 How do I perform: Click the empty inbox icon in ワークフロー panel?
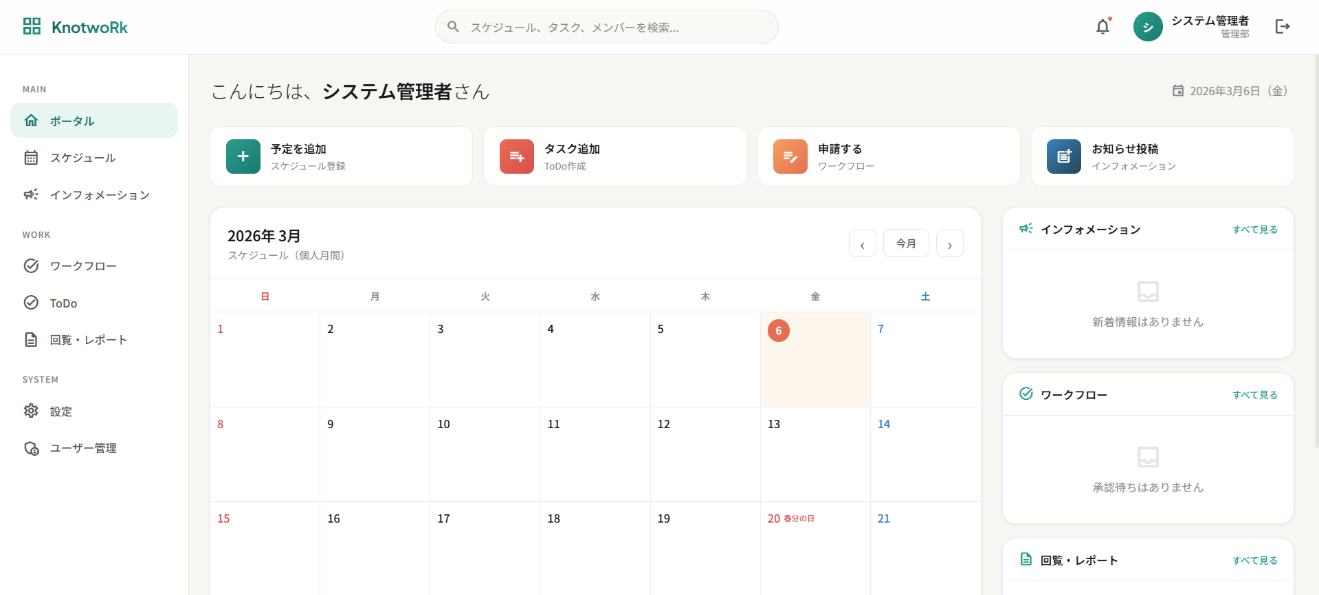(1148, 457)
